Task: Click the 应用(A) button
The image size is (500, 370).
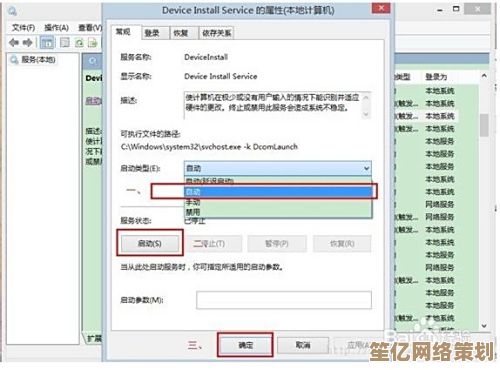Action: [x=358, y=345]
